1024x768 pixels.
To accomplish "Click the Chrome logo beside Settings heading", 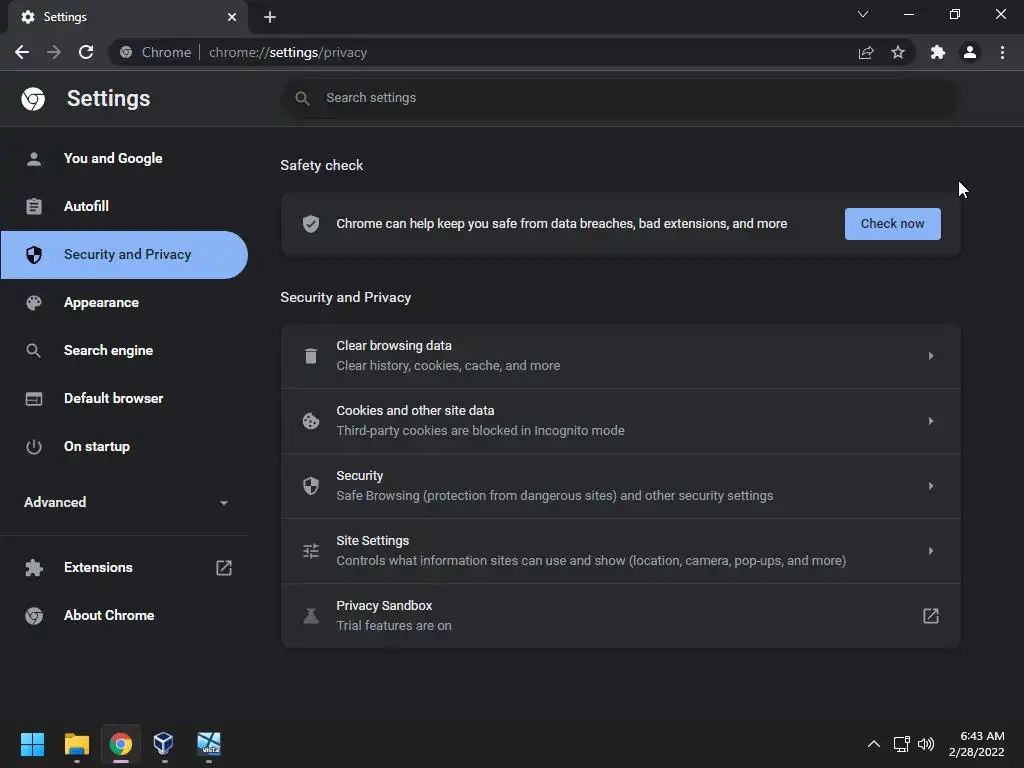I will tap(33, 99).
